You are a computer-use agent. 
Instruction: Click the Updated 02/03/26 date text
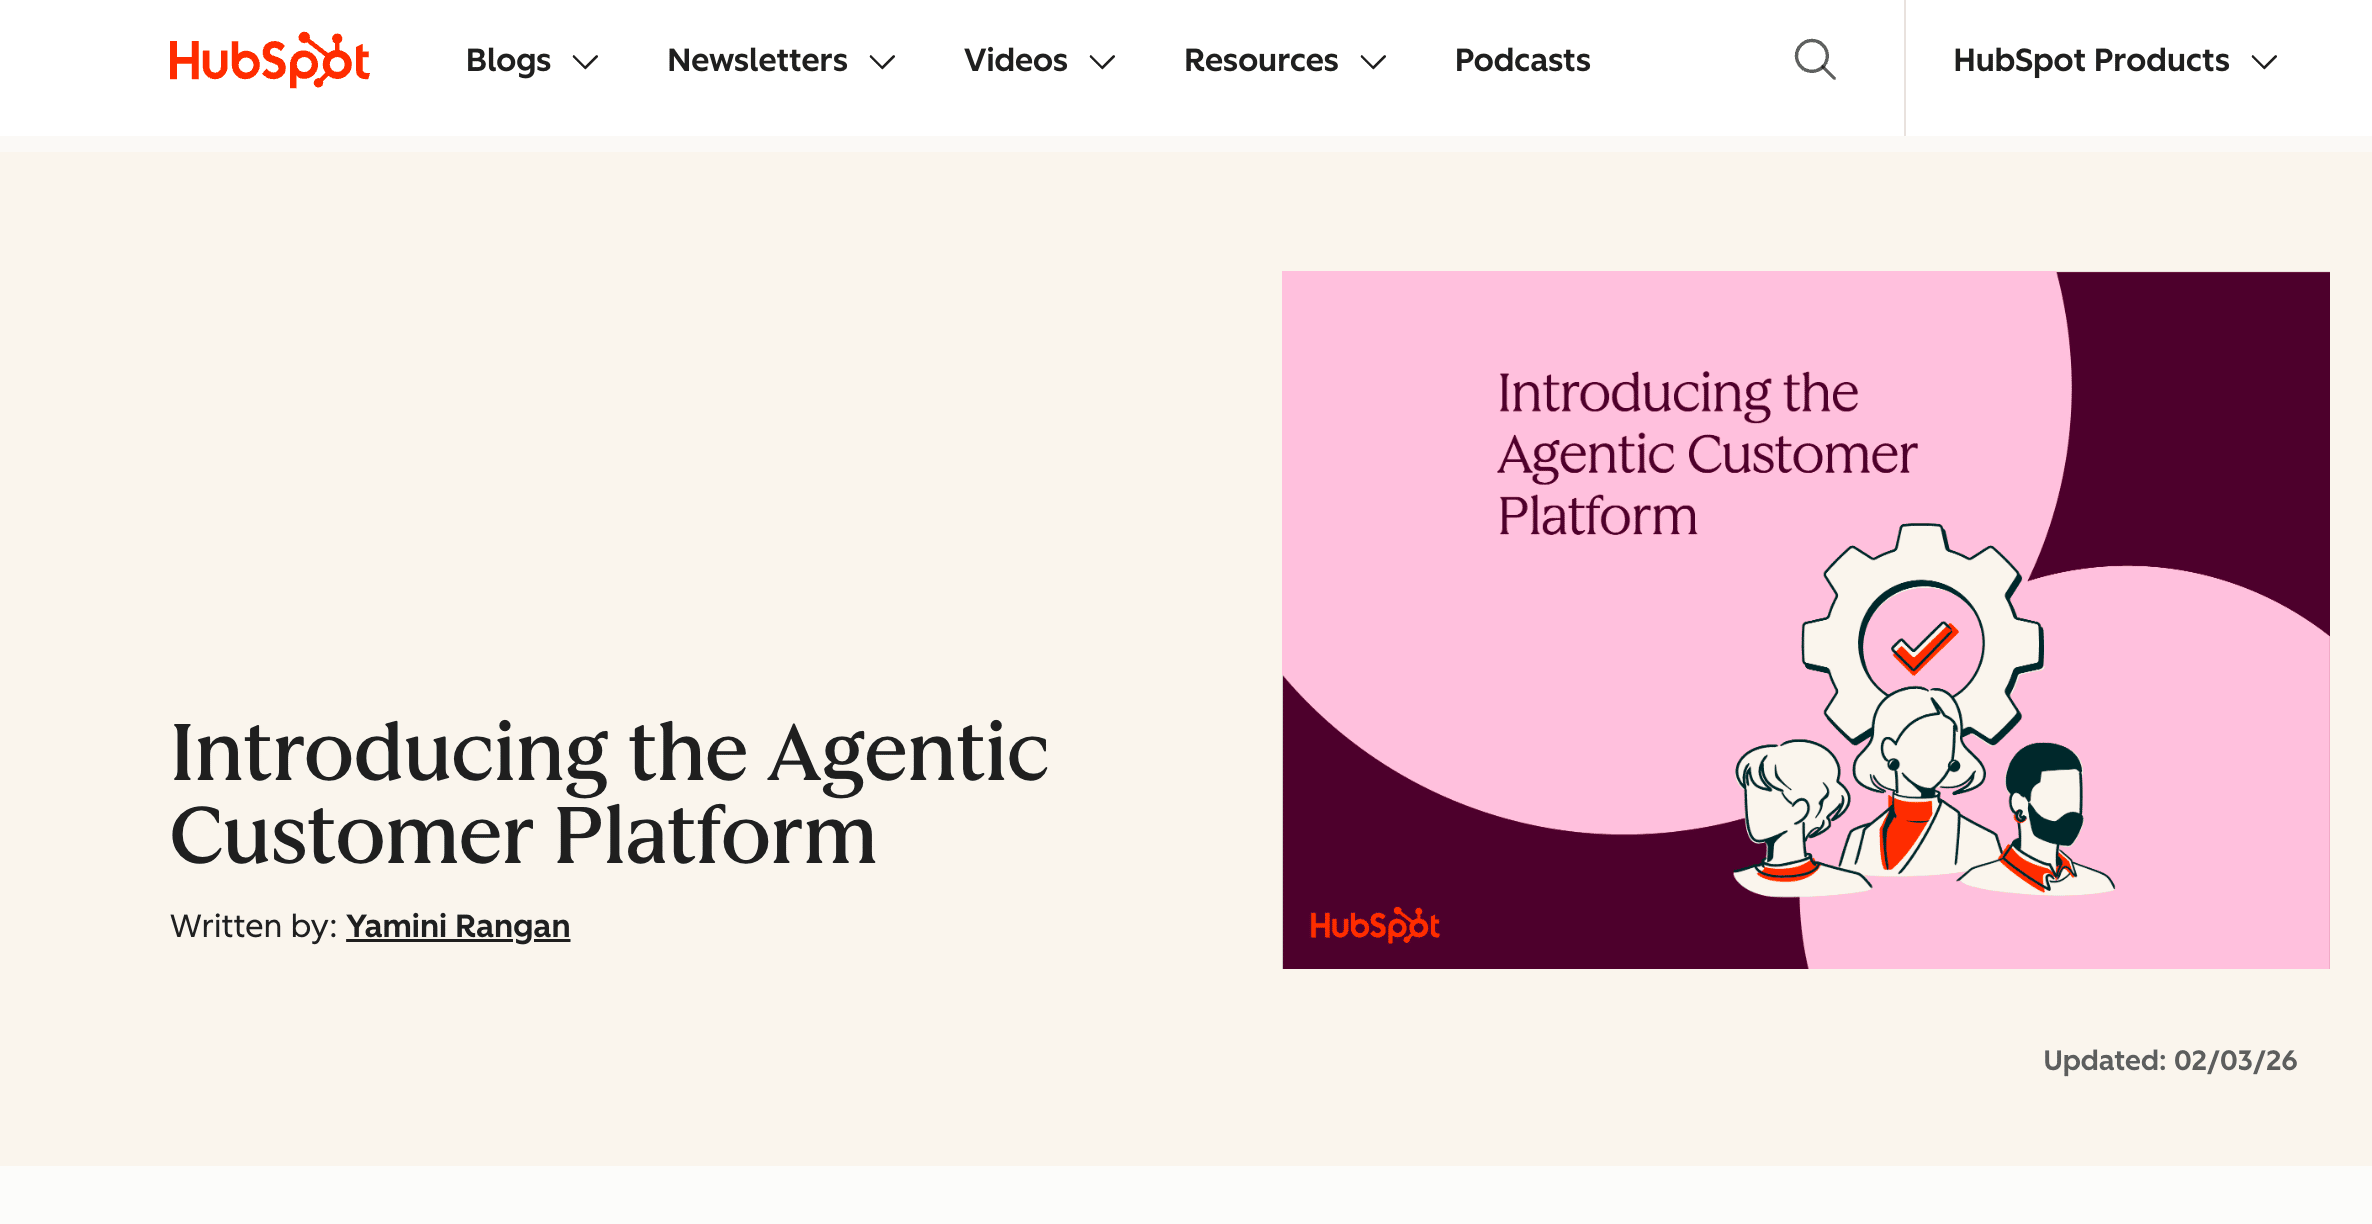tap(2169, 1060)
